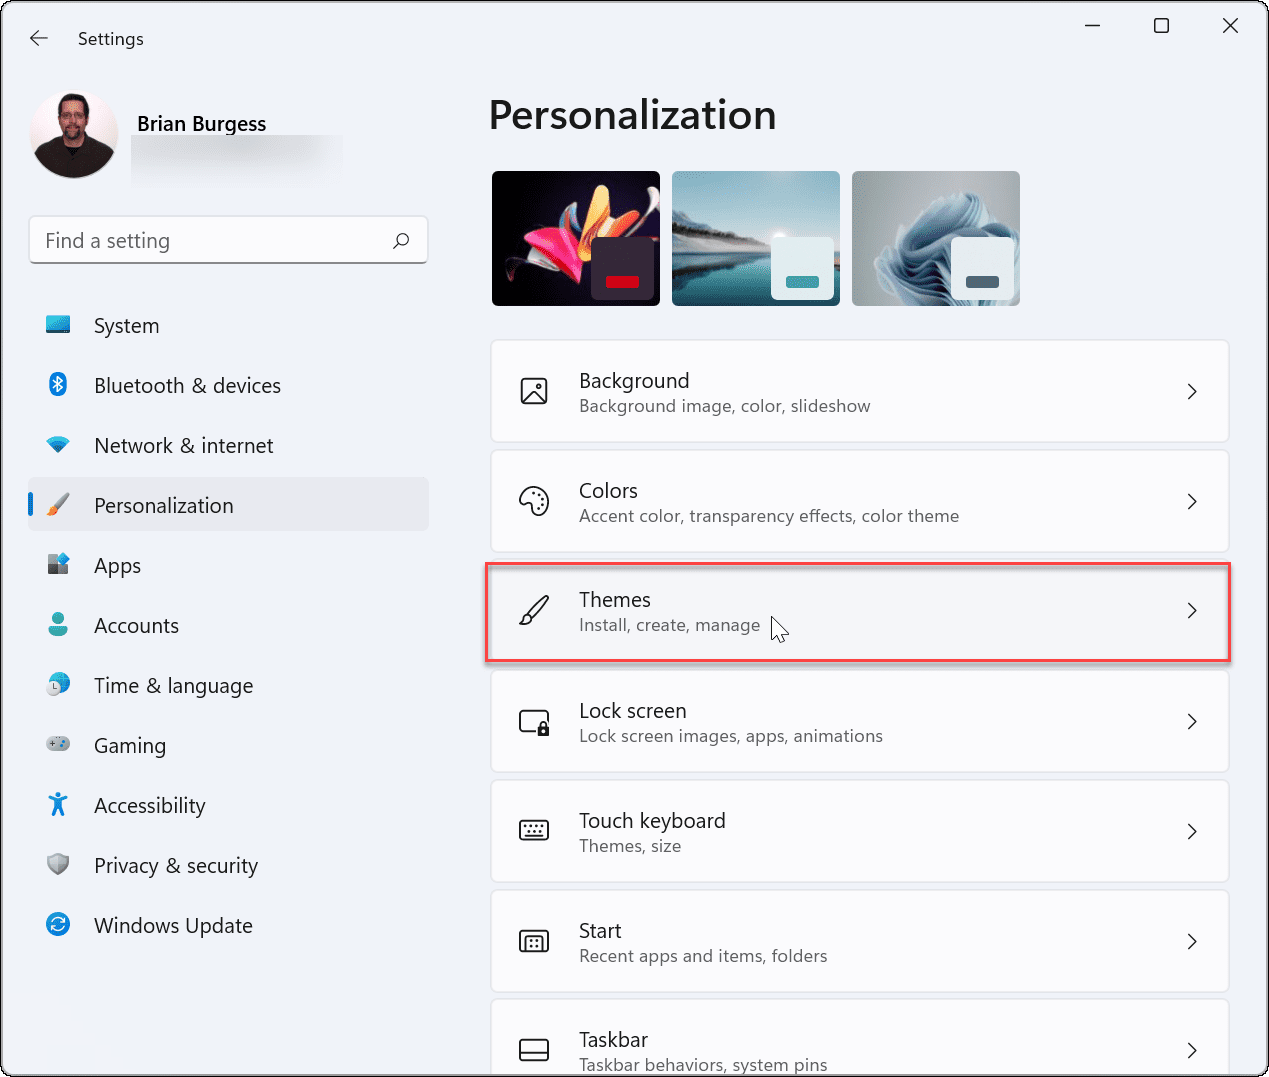Select the Windows Update icon
Screen dimensions: 1269x1077
coord(58,925)
